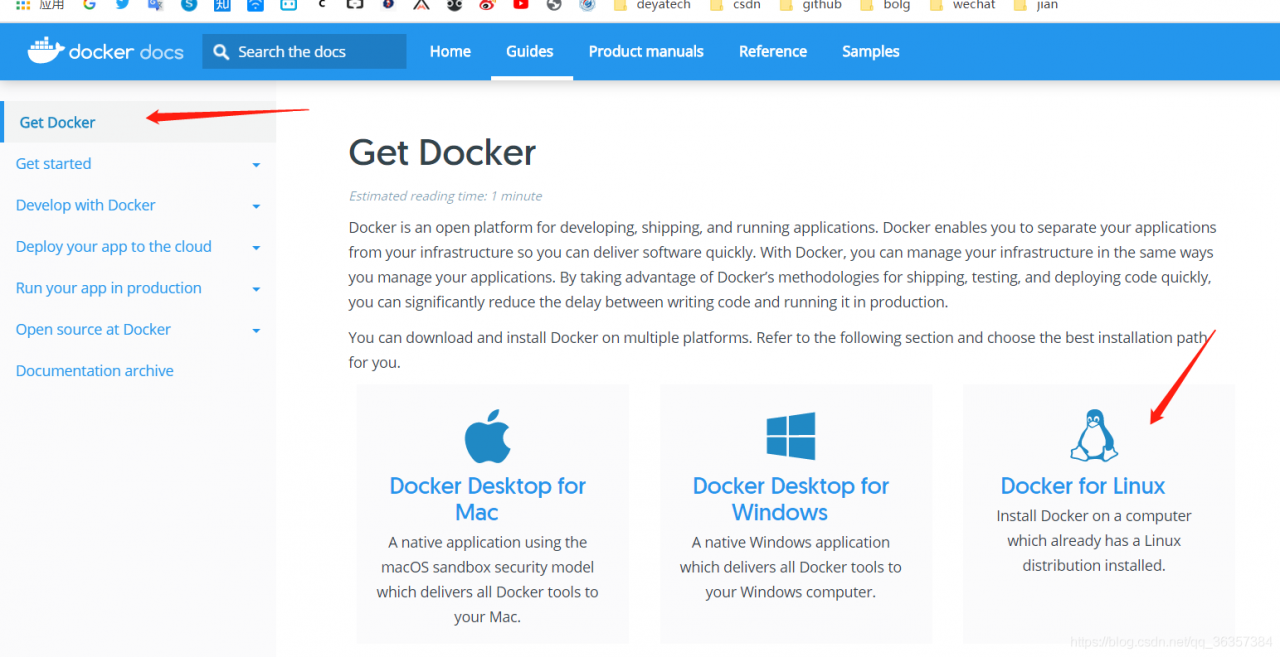
Task: Click the search magnifier icon
Action: click(222, 52)
